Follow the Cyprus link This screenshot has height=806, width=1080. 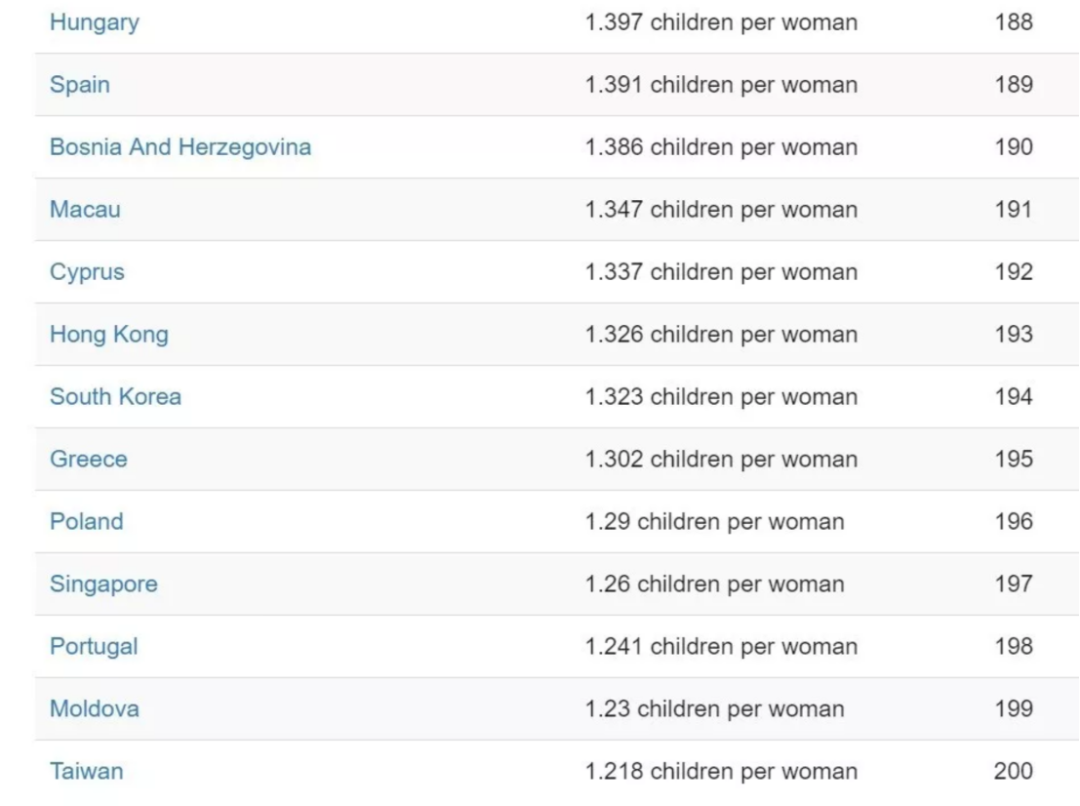click(87, 272)
